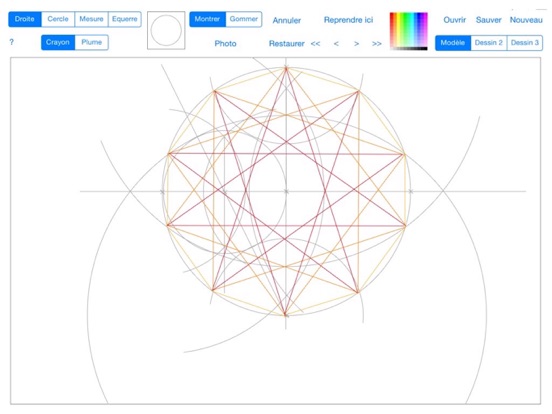Advance one step with >

click(357, 44)
